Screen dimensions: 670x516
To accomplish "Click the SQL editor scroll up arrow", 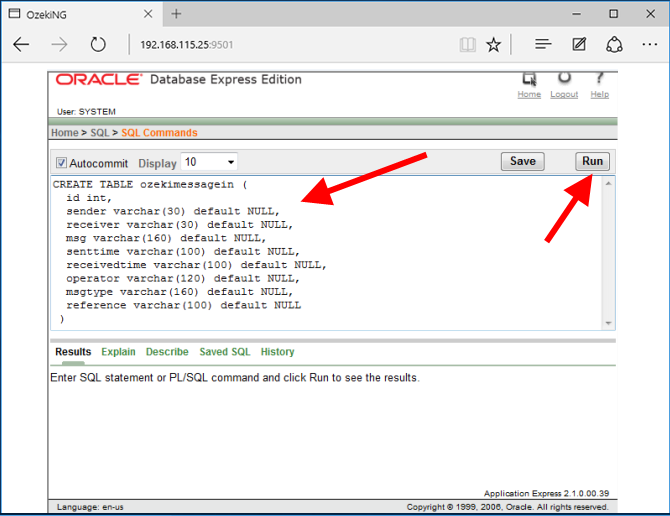I will coord(608,184).
